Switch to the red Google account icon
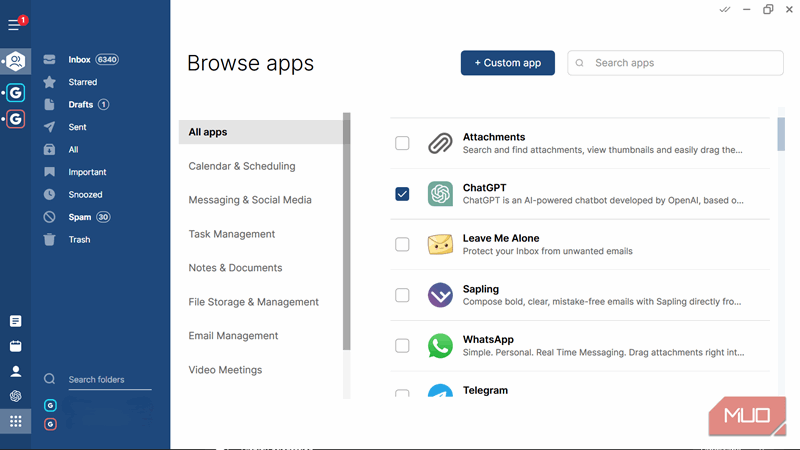The height and width of the screenshot is (450, 800). (x=16, y=119)
